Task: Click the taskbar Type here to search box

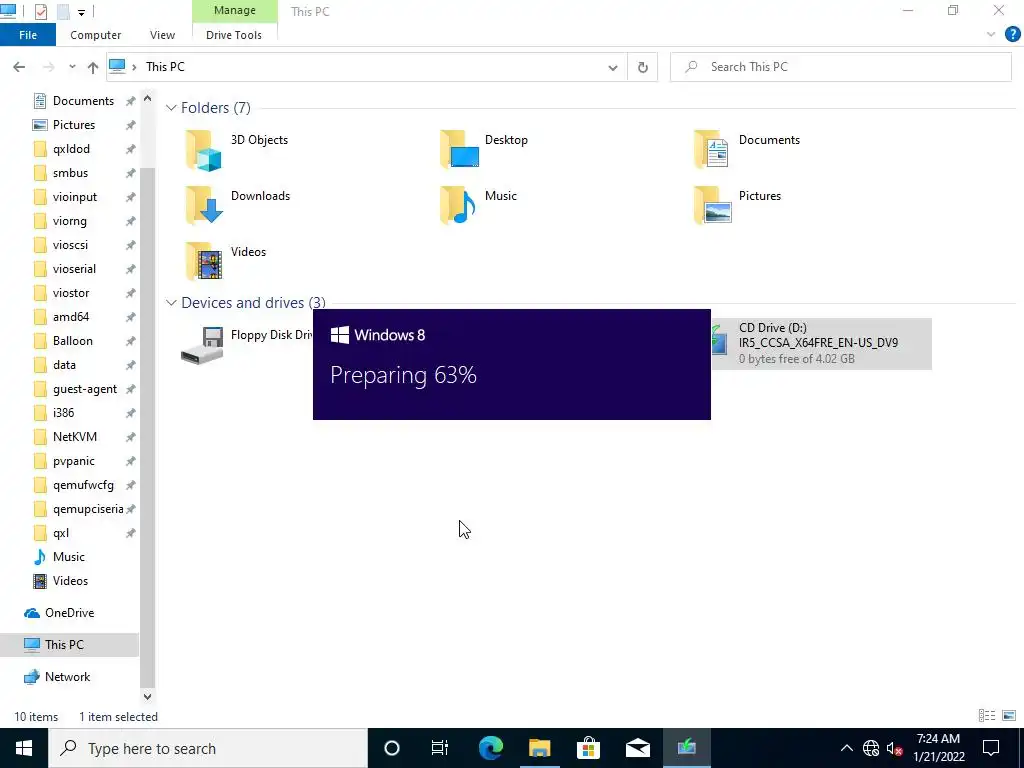Action: pyautogui.click(x=208, y=748)
